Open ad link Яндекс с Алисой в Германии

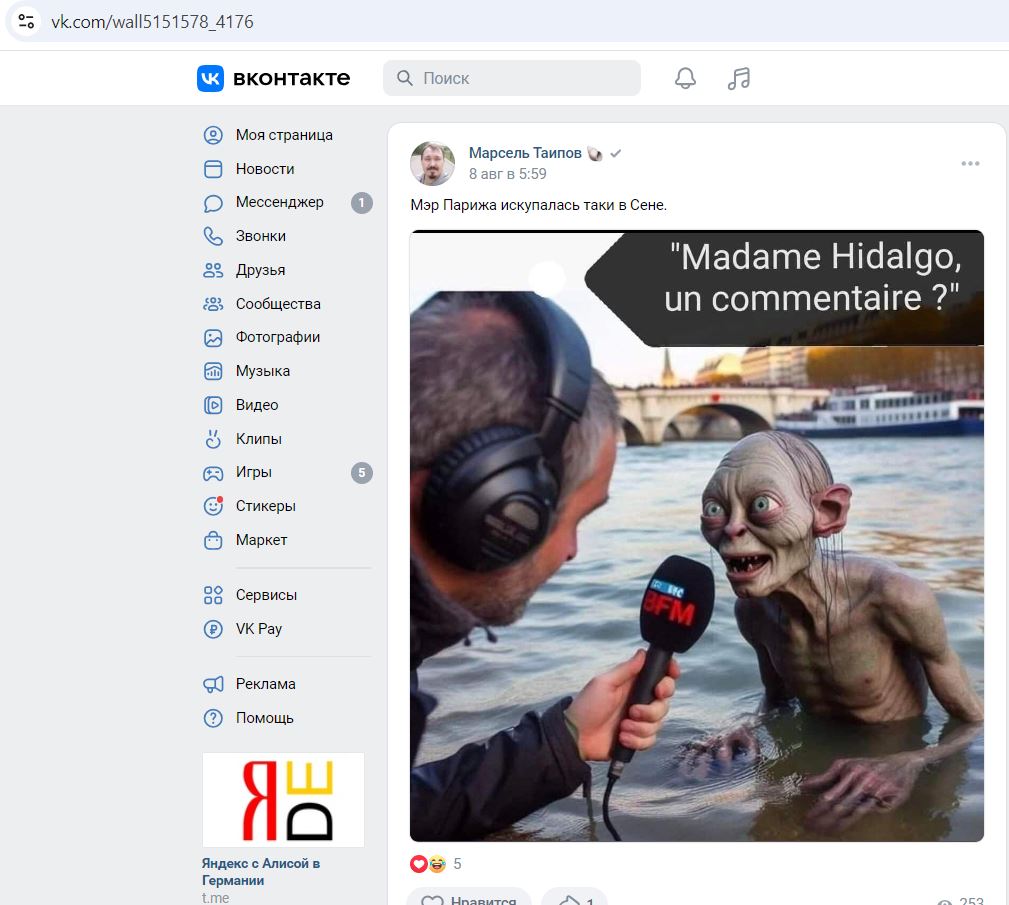(x=261, y=872)
